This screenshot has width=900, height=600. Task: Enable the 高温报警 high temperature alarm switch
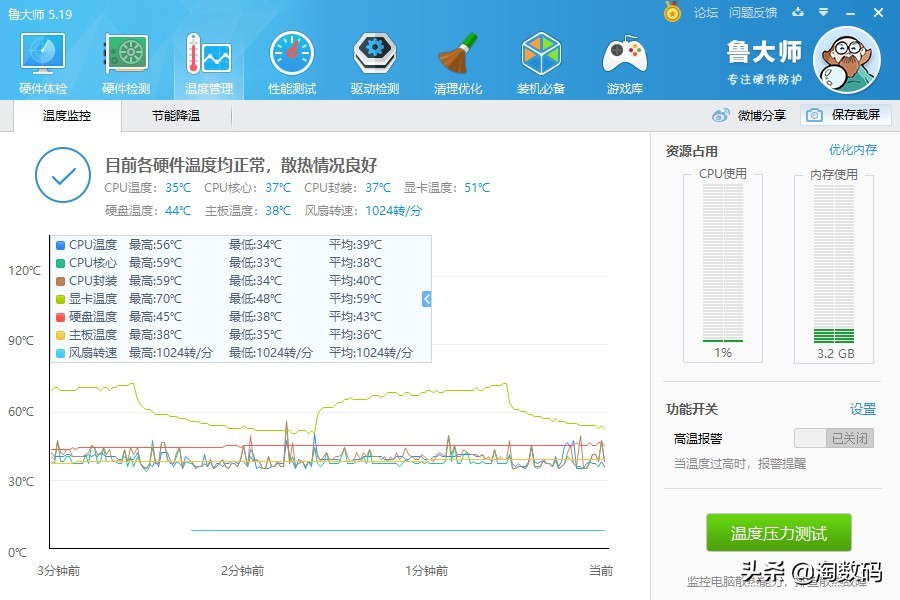[x=836, y=437]
